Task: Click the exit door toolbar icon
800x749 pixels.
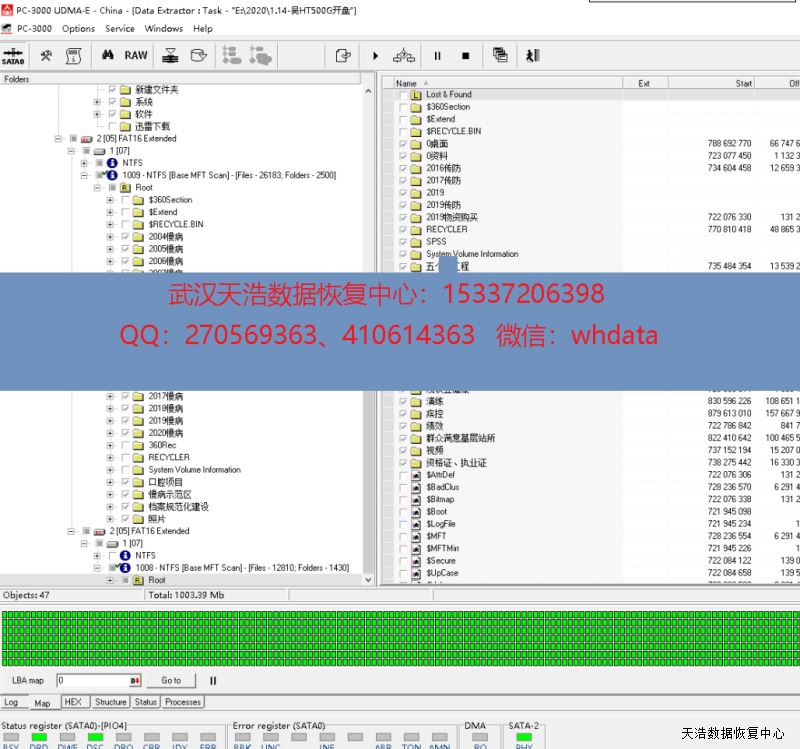Action: click(x=532, y=56)
